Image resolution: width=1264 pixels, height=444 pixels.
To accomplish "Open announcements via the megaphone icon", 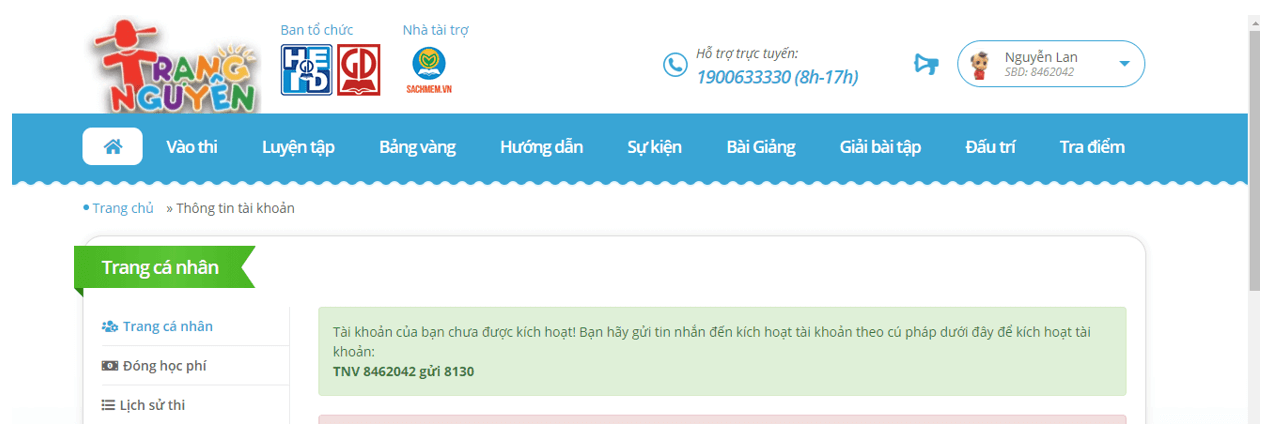I will 926,65.
